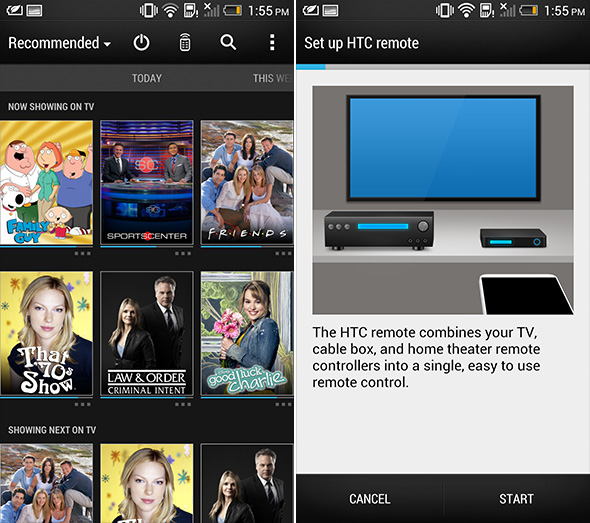Switch to the TODAY tab
590x523 pixels.
[147, 78]
